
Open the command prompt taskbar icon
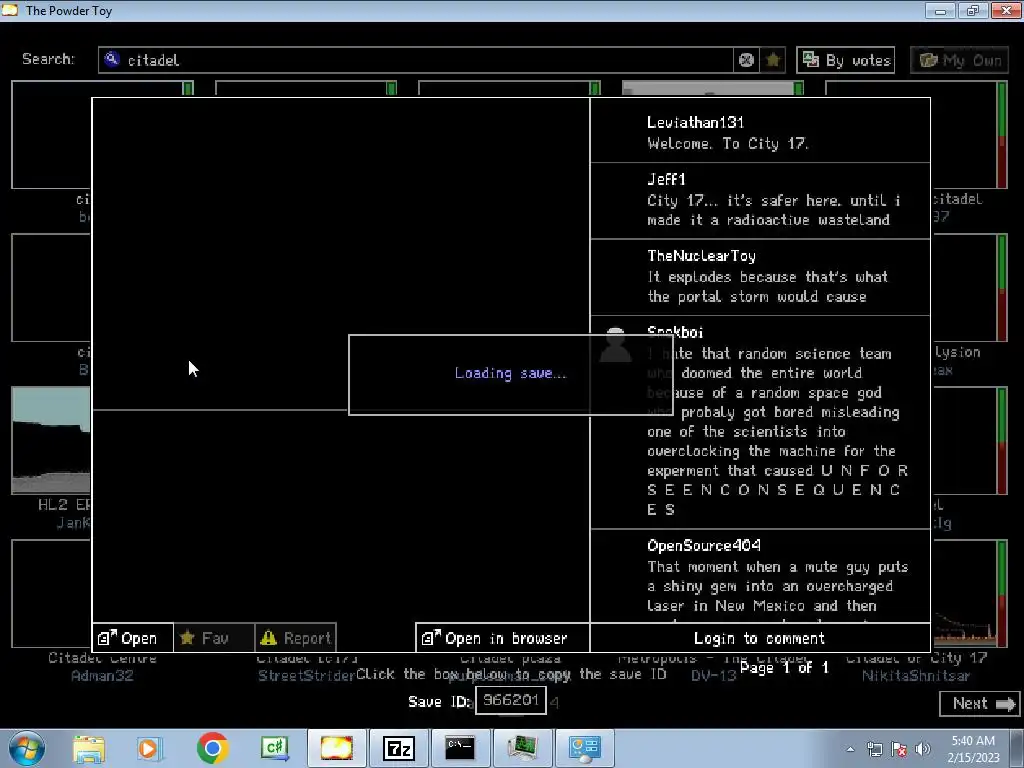[460, 748]
